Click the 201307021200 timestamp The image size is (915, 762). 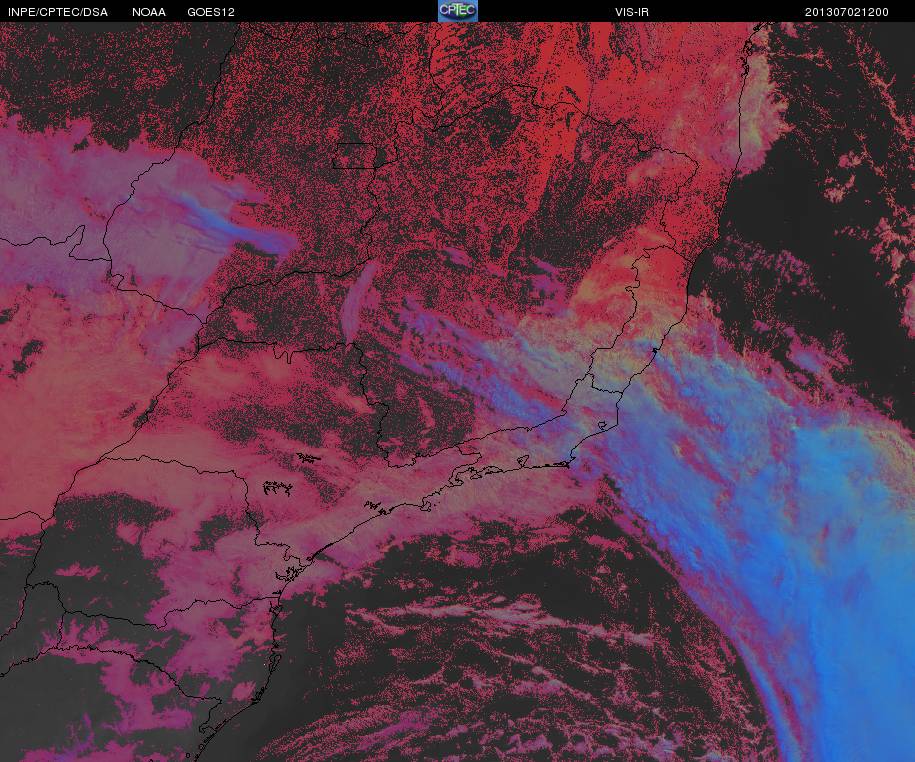pyautogui.click(x=847, y=12)
